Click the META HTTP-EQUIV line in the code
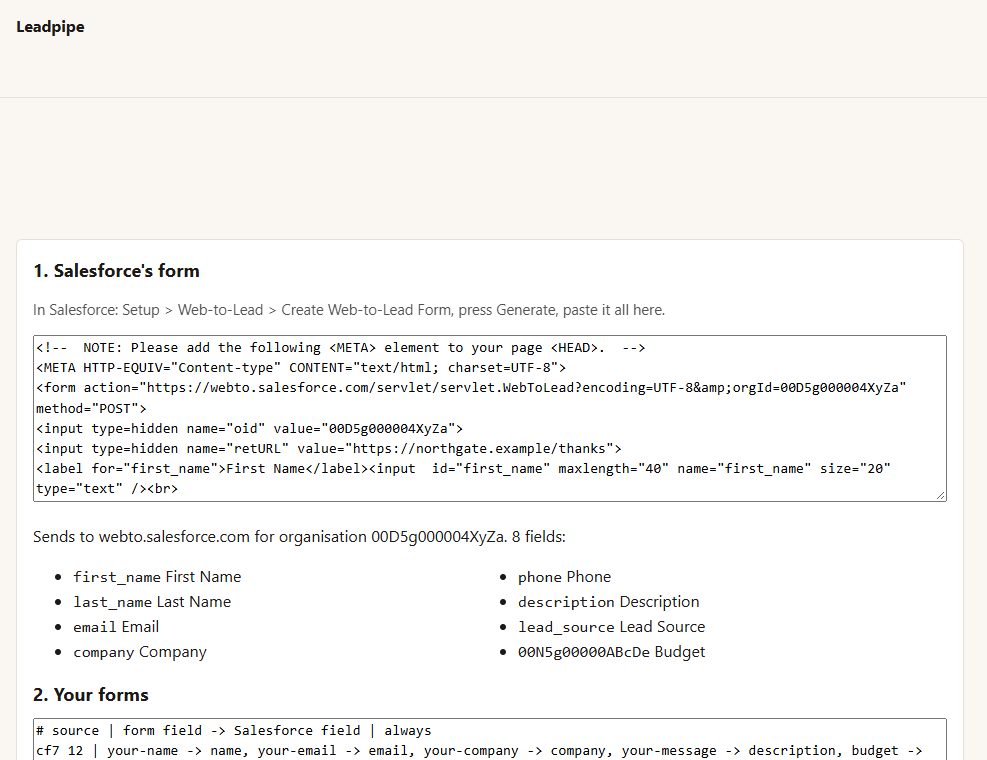The width and height of the screenshot is (987, 760). 301,368
